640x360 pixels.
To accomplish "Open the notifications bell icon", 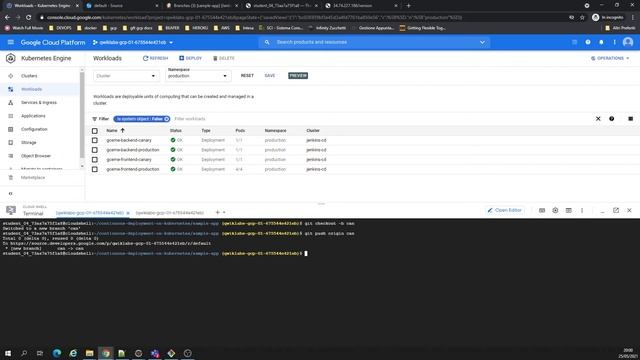I will click(x=601, y=42).
